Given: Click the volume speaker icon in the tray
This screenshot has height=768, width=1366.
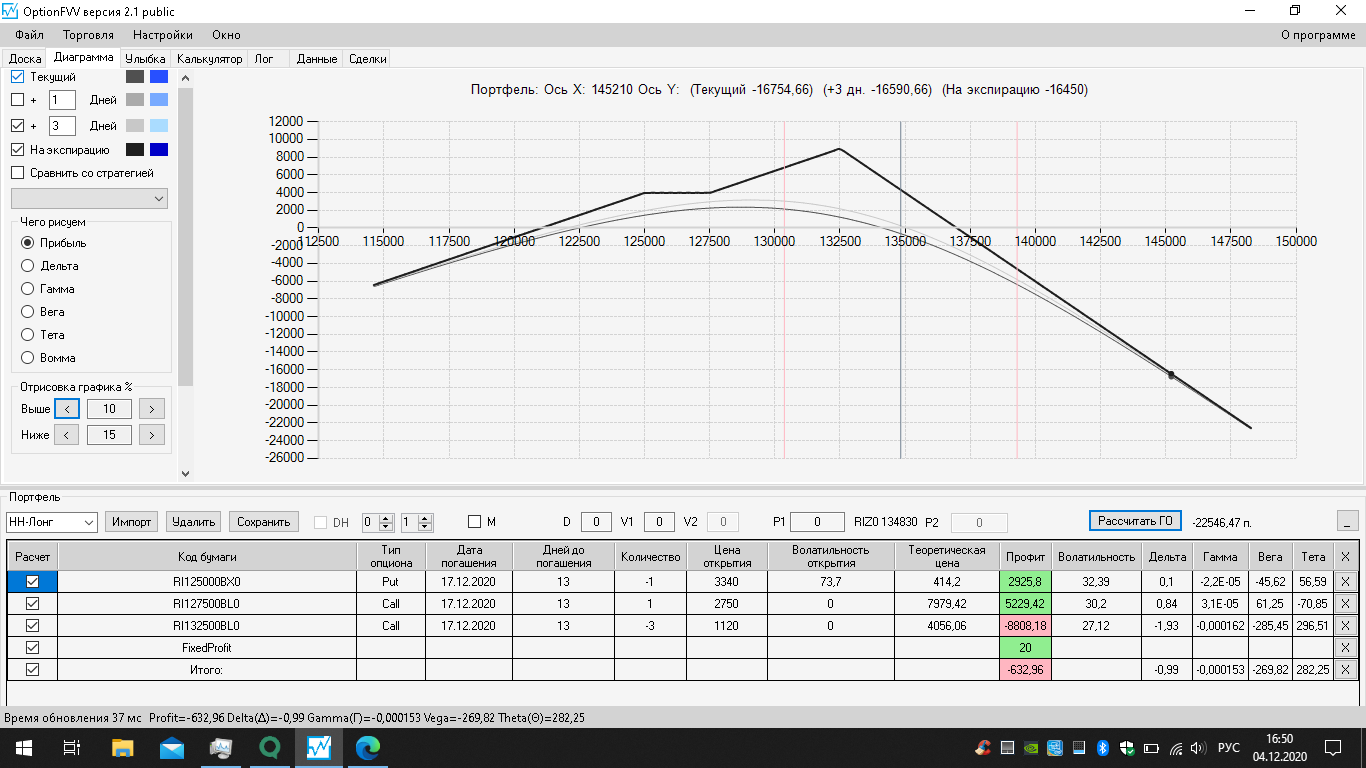Looking at the screenshot, I should (x=1200, y=748).
